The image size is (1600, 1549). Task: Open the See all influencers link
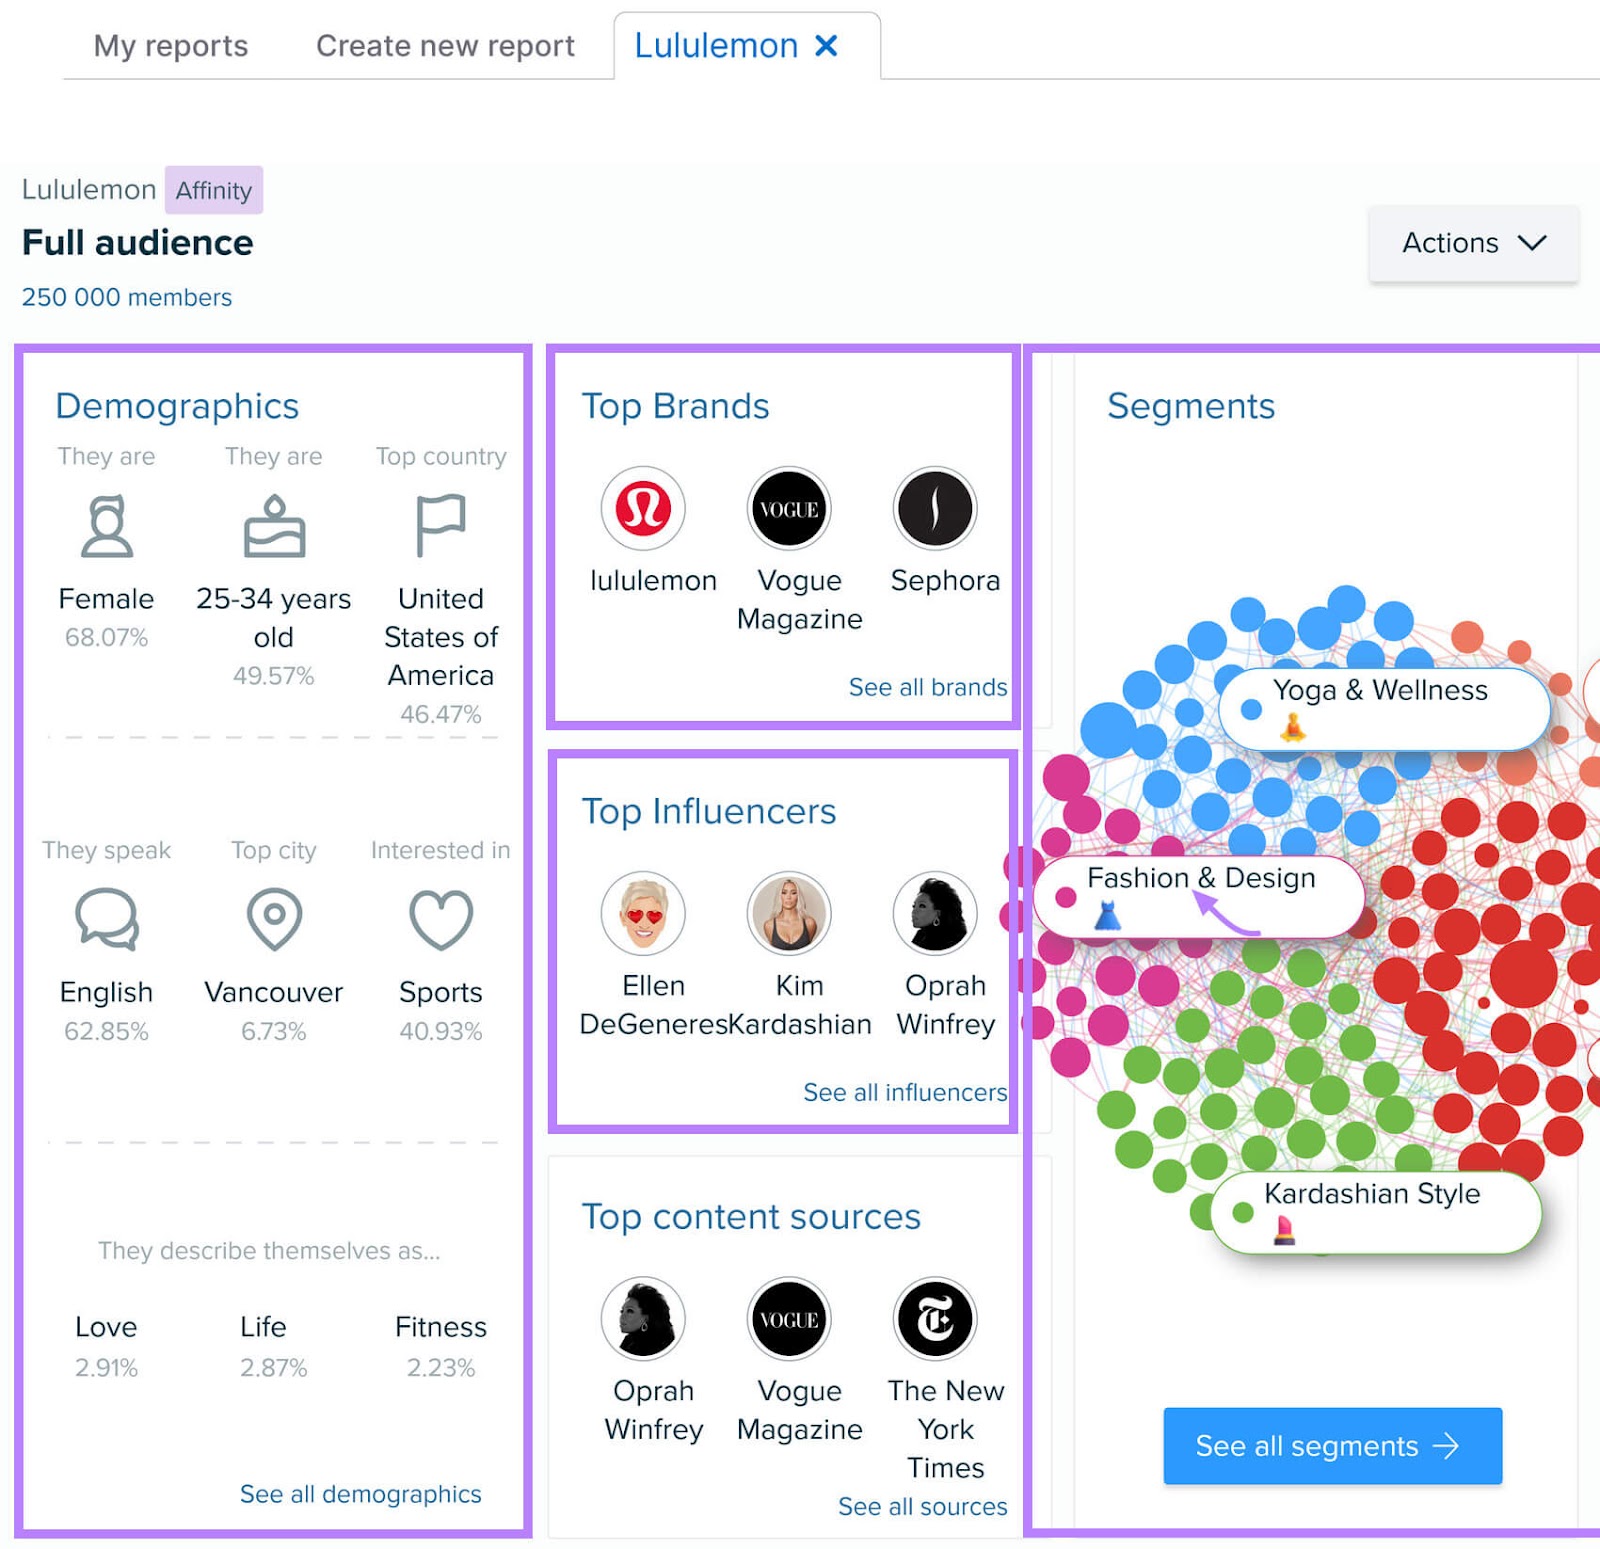click(903, 1092)
